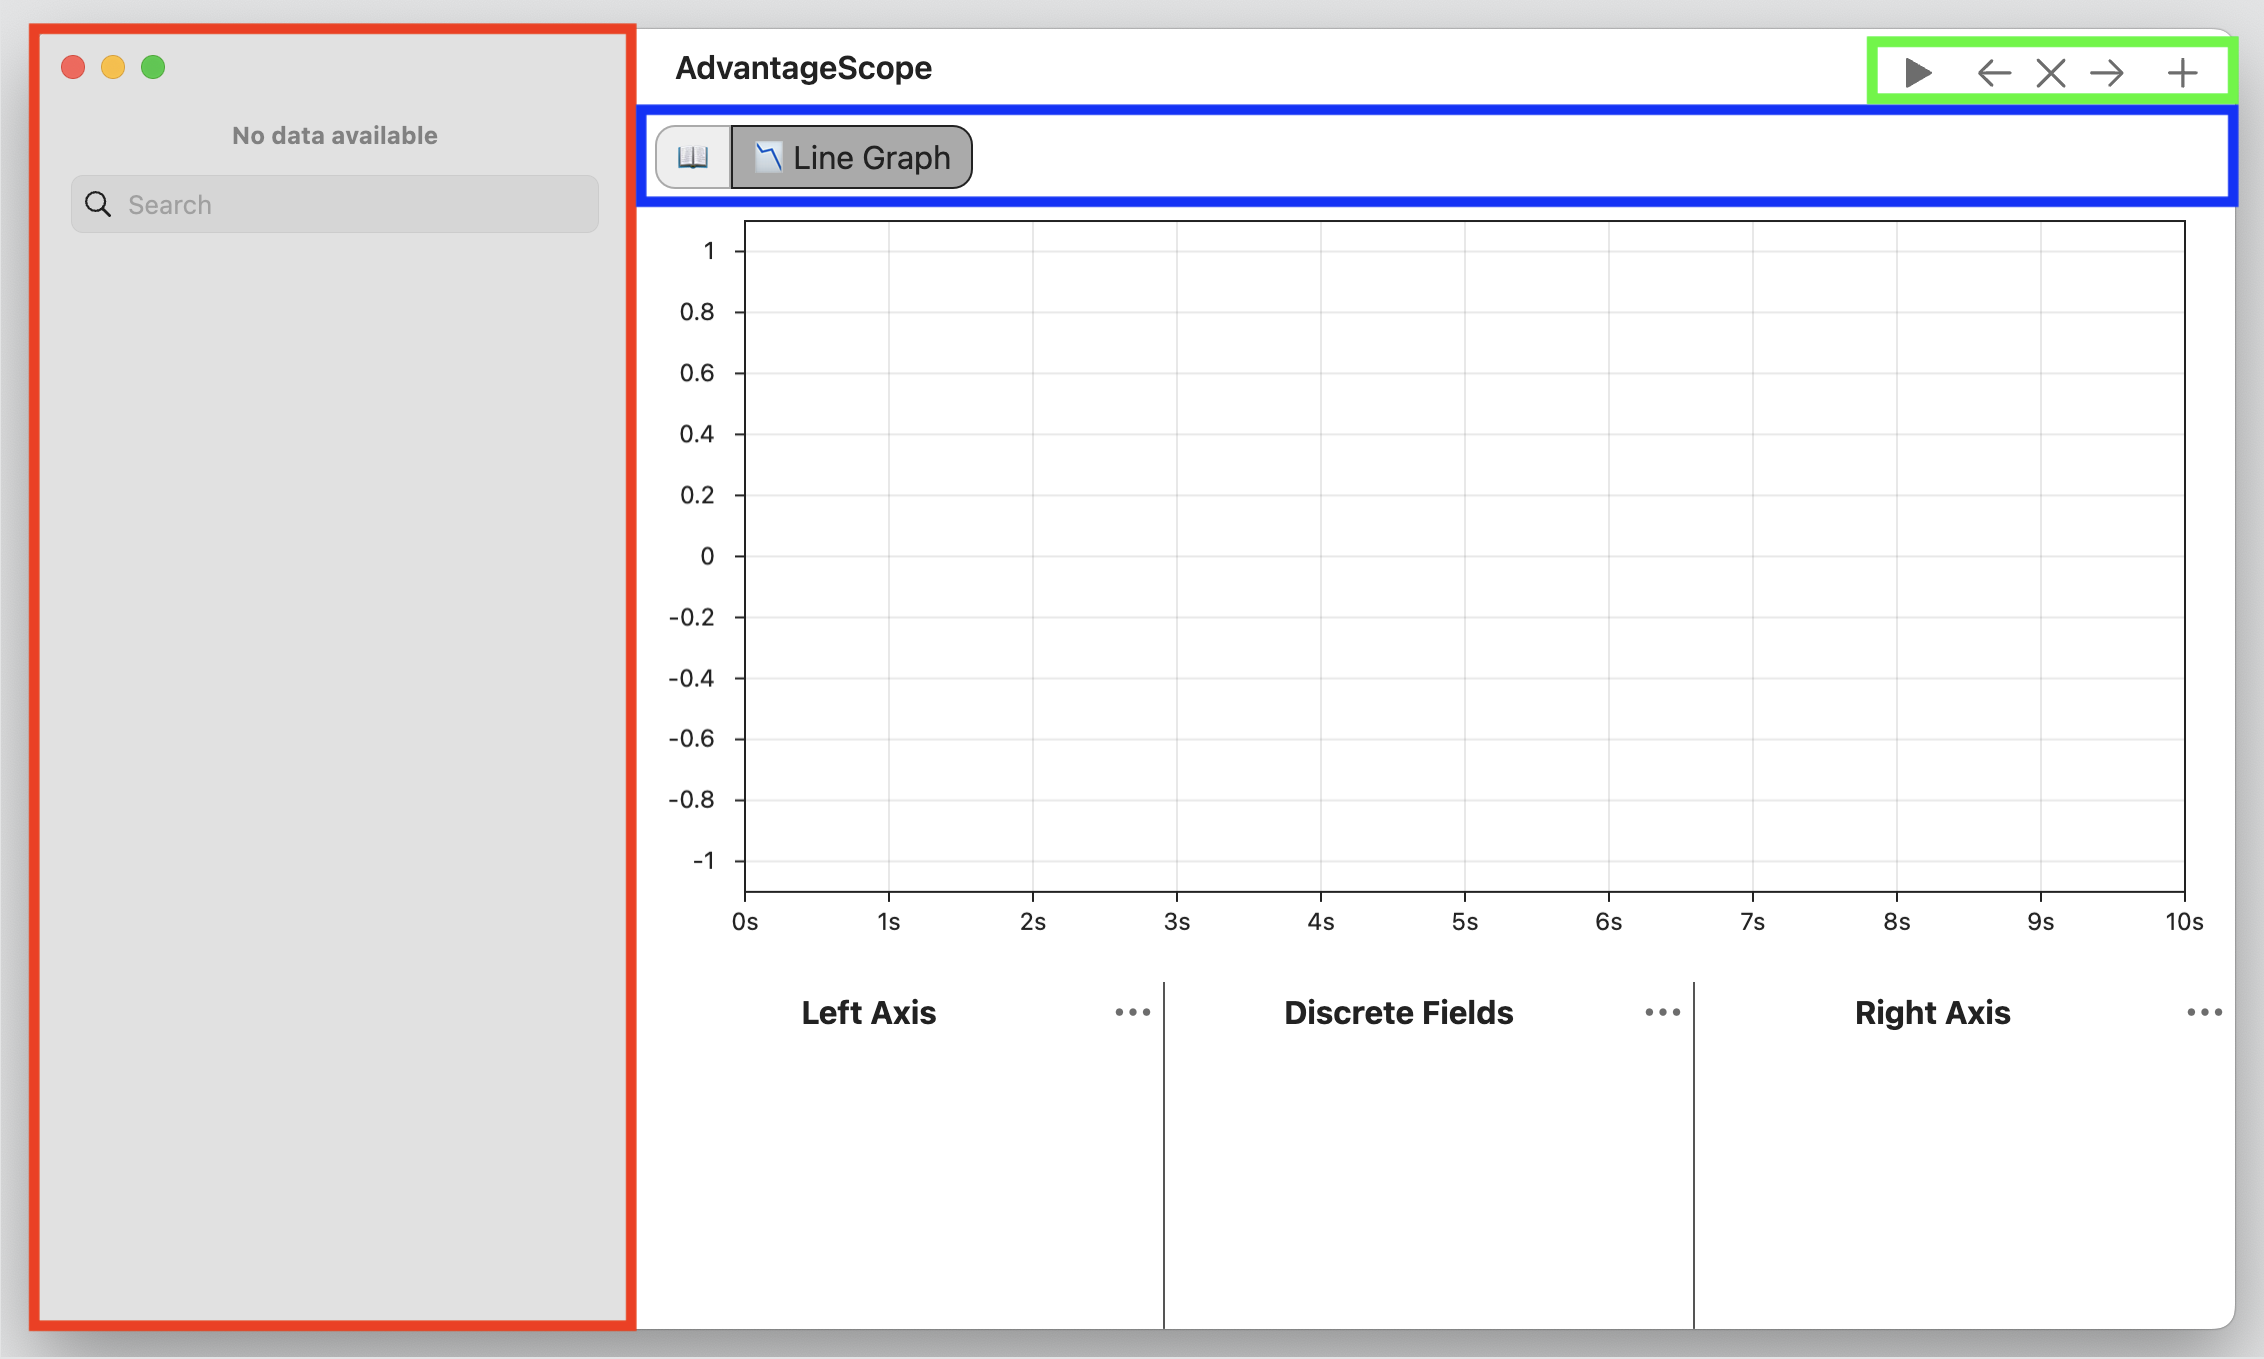The image size is (2264, 1359).
Task: Minimize window with yellow button
Action: coord(113,67)
